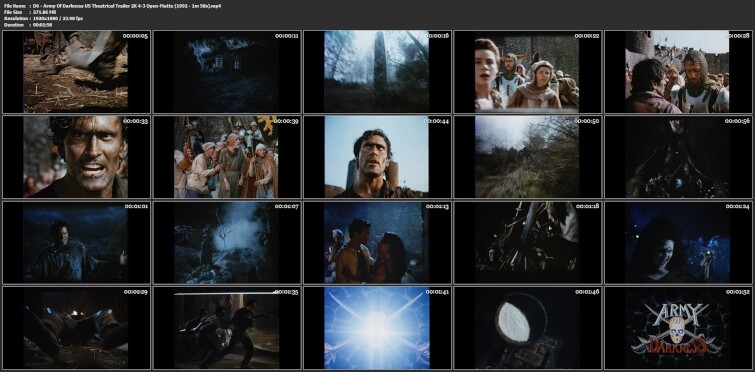Open the night fight frame at 00:01:35
The width and height of the screenshot is (755, 372).
click(x=227, y=328)
